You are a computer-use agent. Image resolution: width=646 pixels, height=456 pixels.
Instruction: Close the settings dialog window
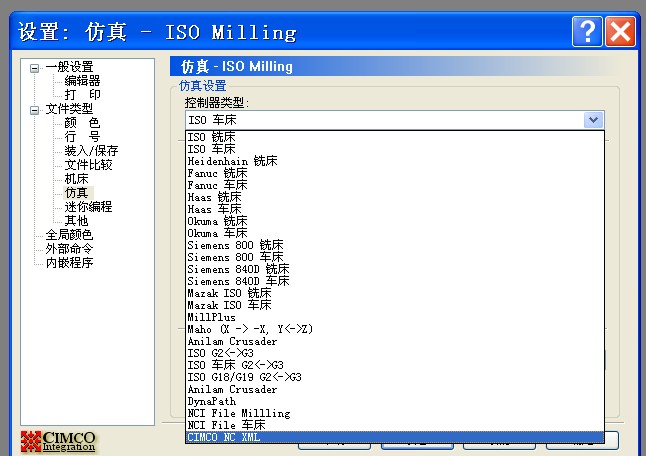[620, 31]
